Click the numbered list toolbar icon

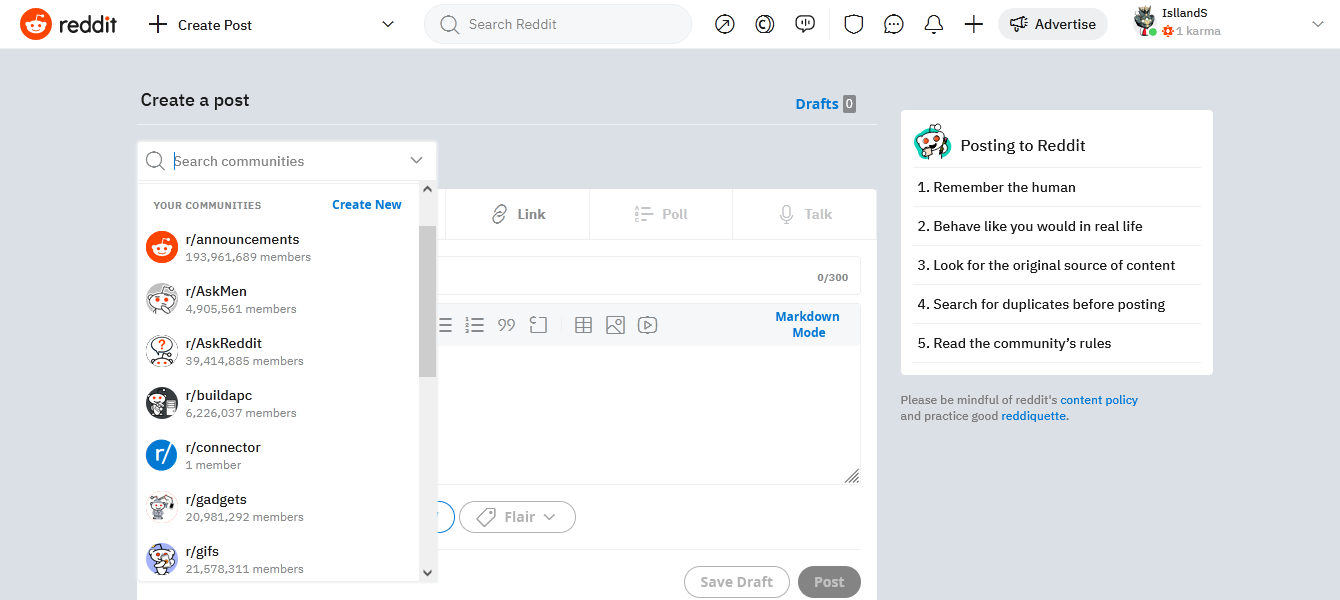pyautogui.click(x=475, y=325)
